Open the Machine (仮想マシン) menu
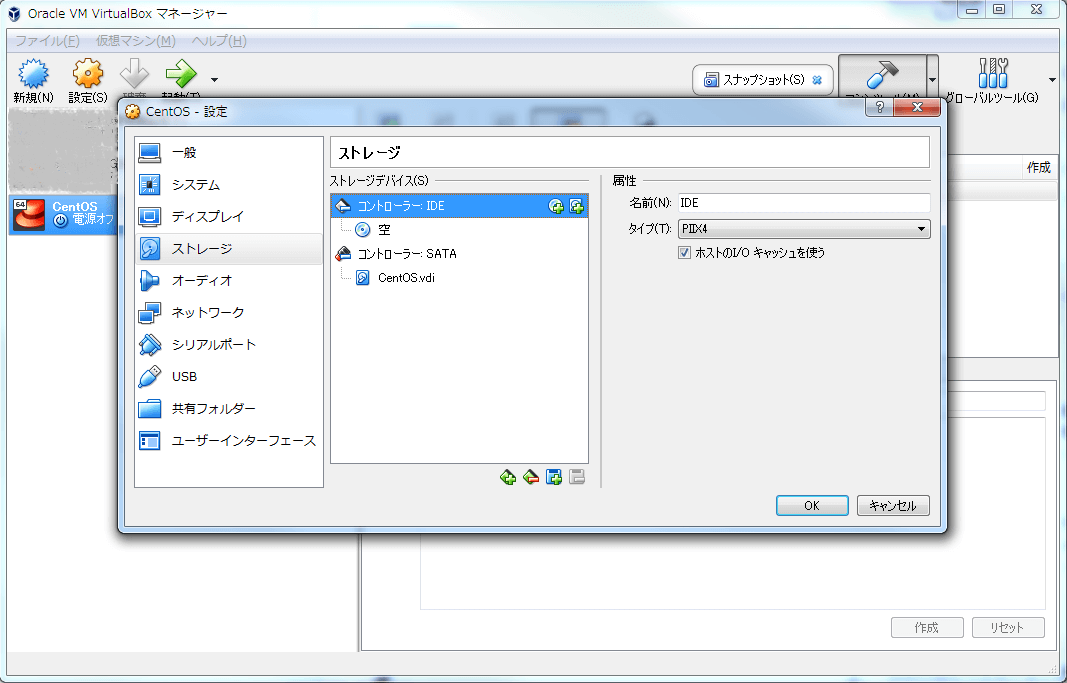 pos(135,41)
